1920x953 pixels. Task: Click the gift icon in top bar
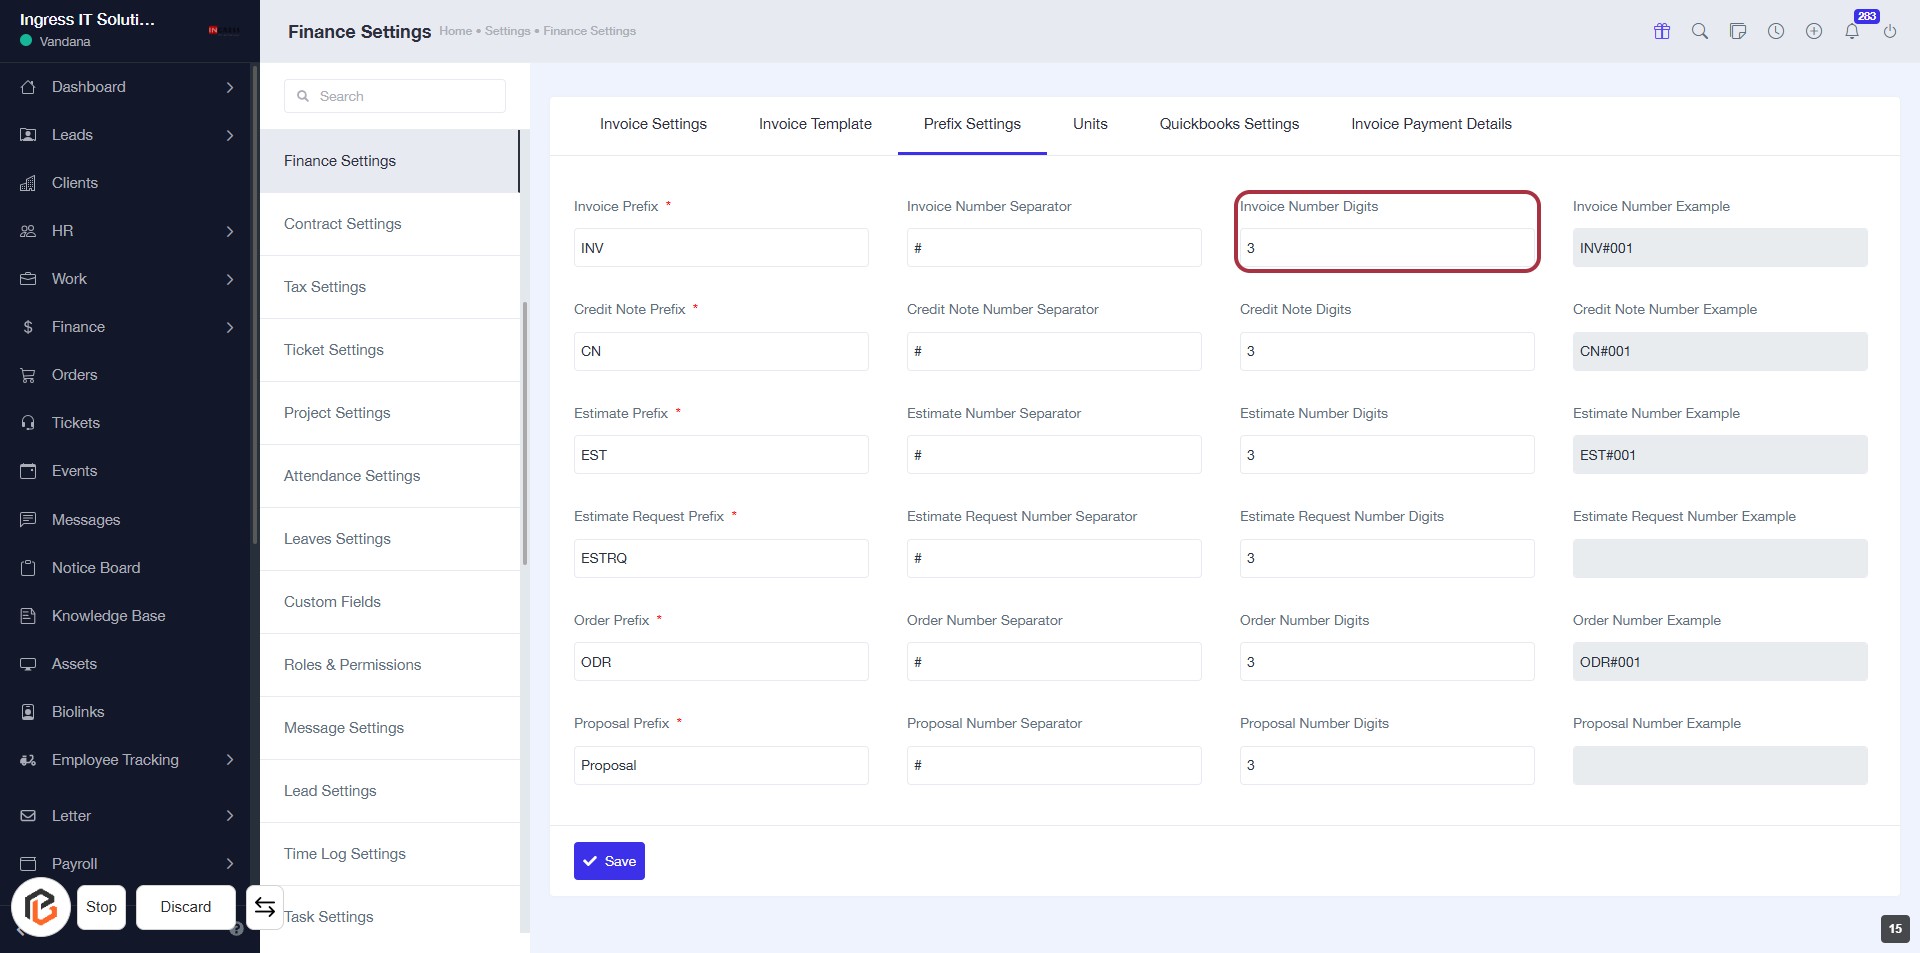coord(1662,31)
